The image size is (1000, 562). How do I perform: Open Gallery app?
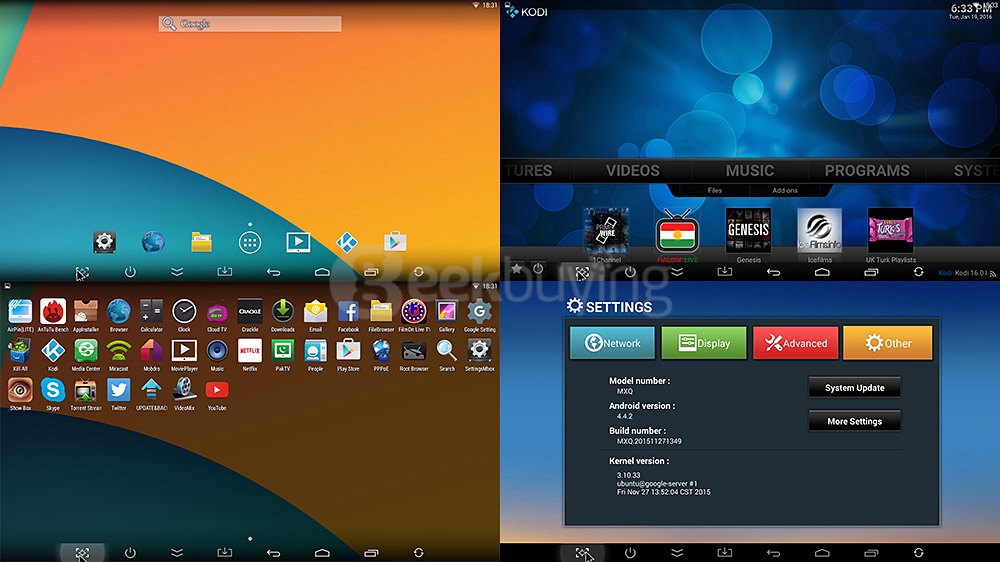tap(446, 315)
